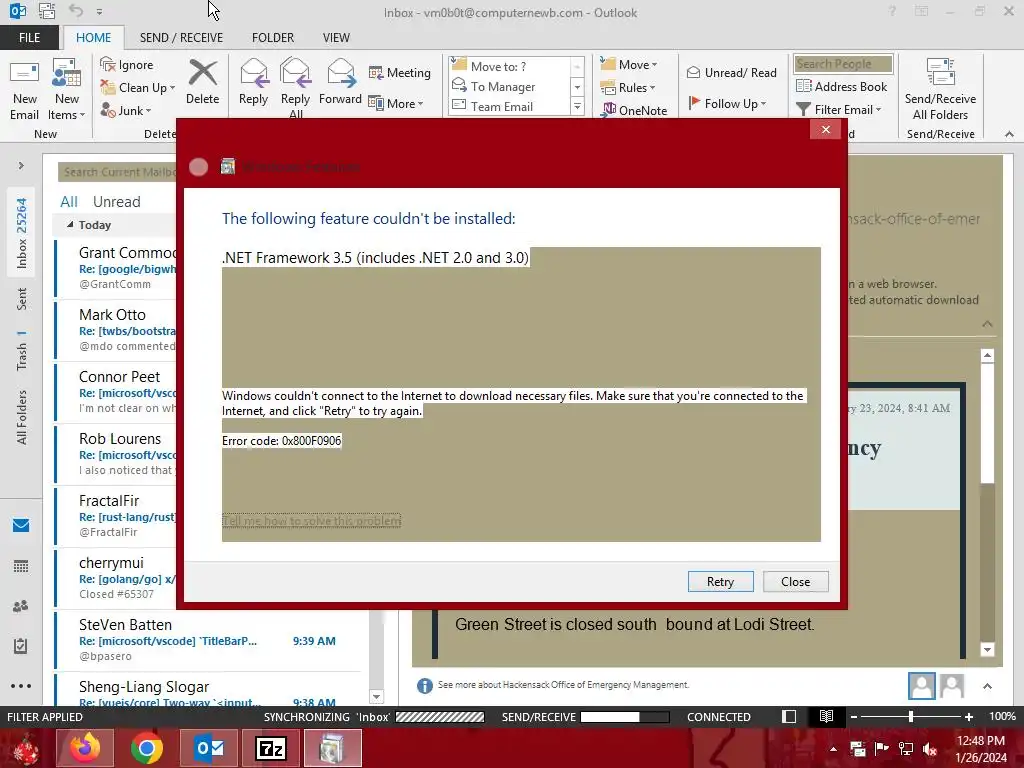Open the SteVen Batten email
1024x768 pixels.
click(x=209, y=640)
